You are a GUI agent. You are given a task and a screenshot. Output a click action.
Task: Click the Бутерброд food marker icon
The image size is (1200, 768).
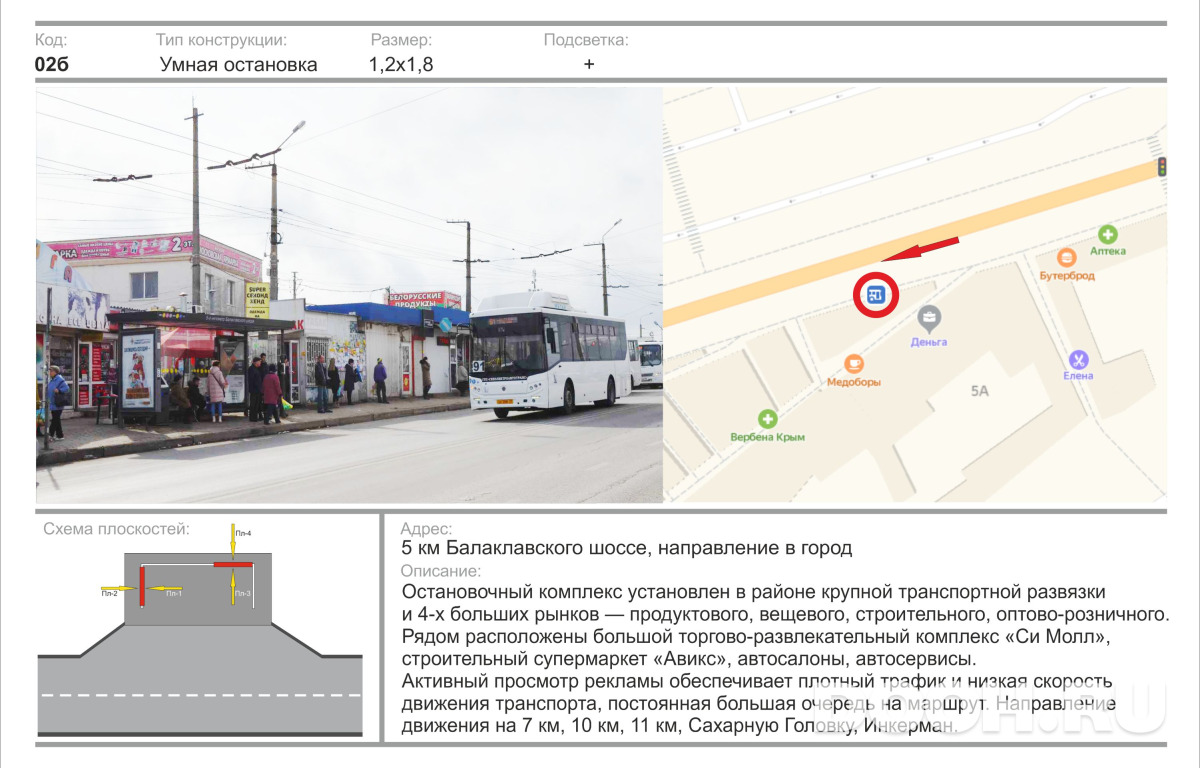1067,257
